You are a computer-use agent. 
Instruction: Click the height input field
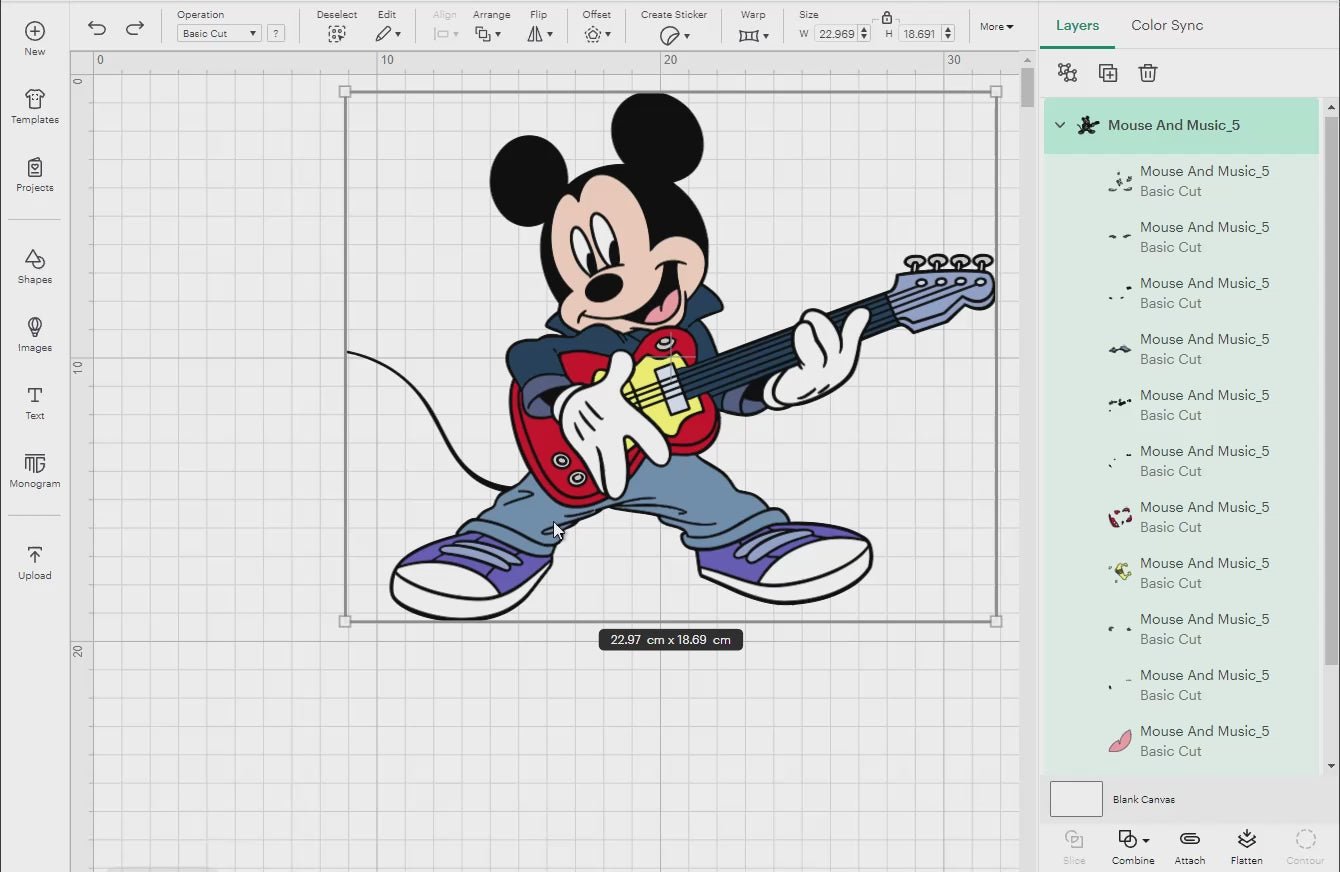[x=919, y=33]
